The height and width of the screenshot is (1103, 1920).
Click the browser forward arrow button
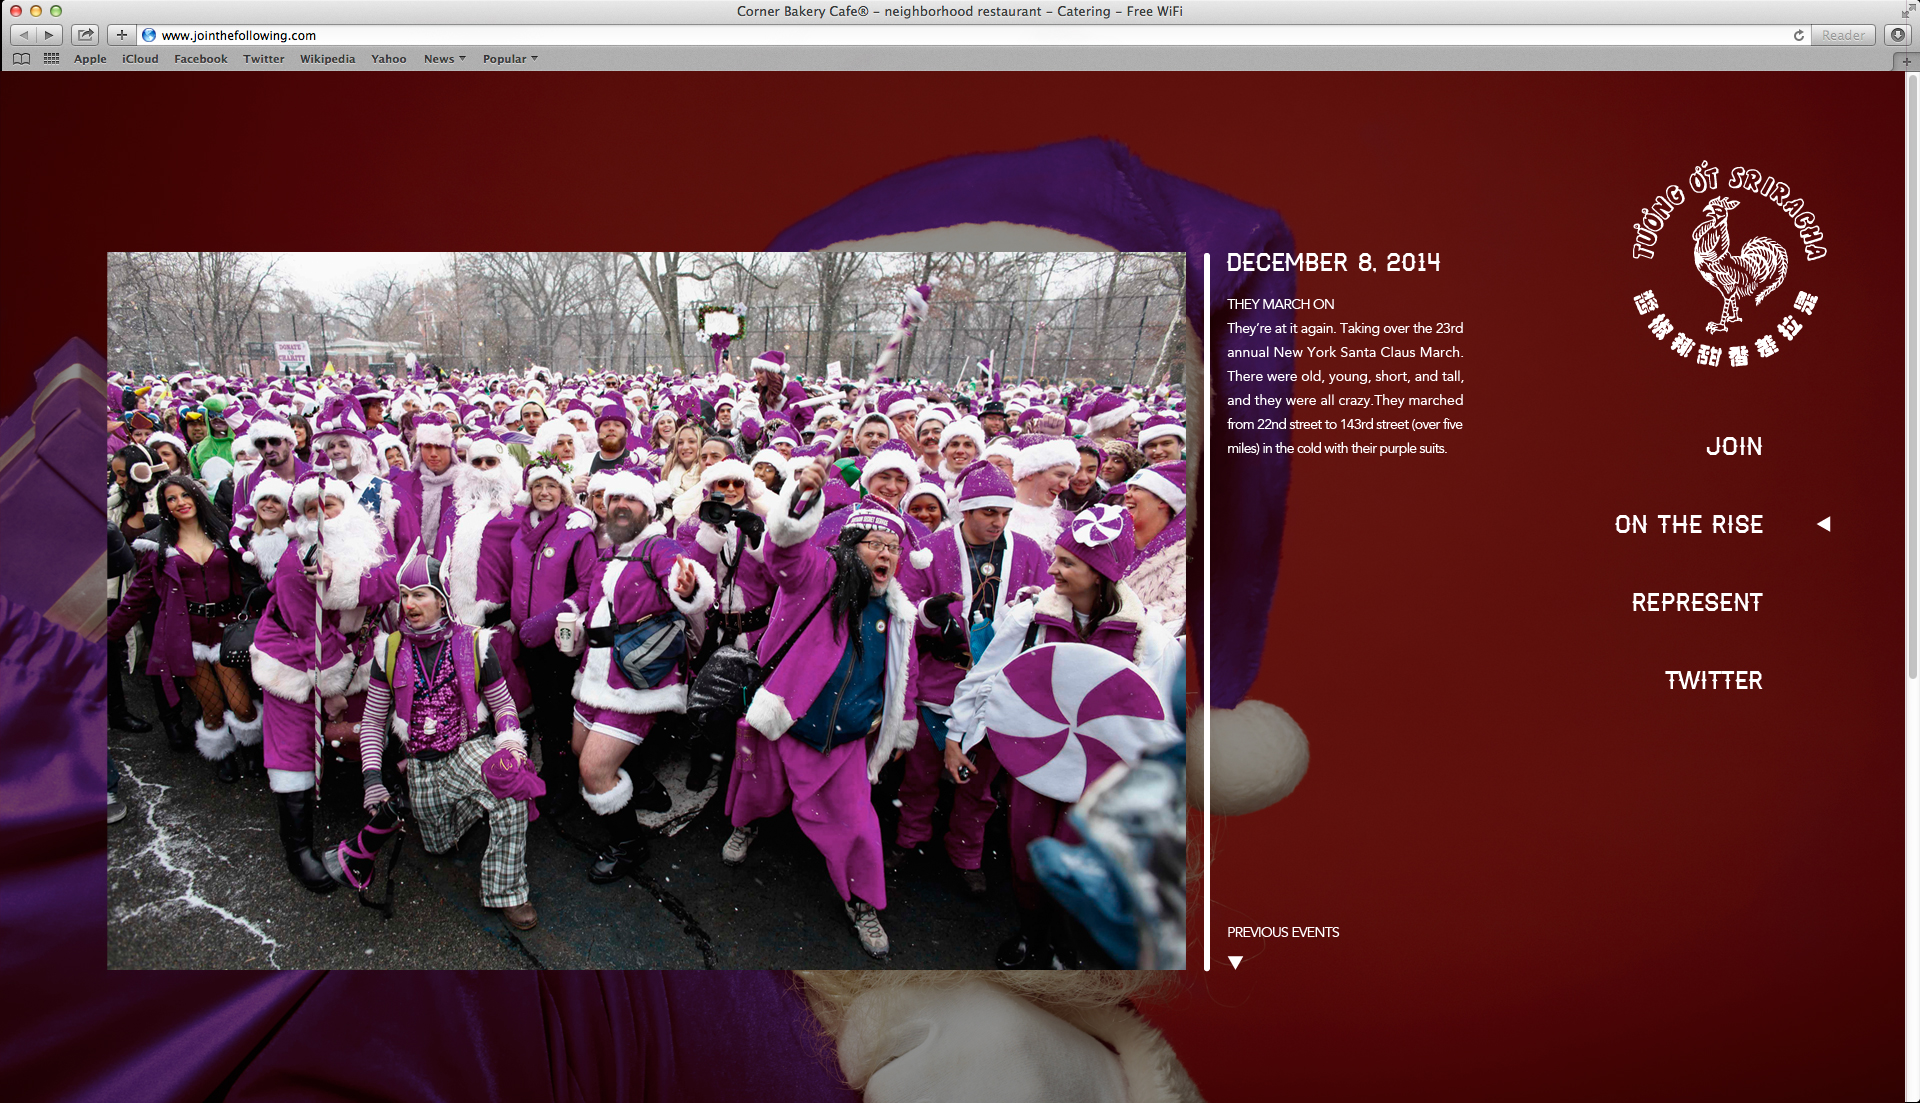coord(49,35)
